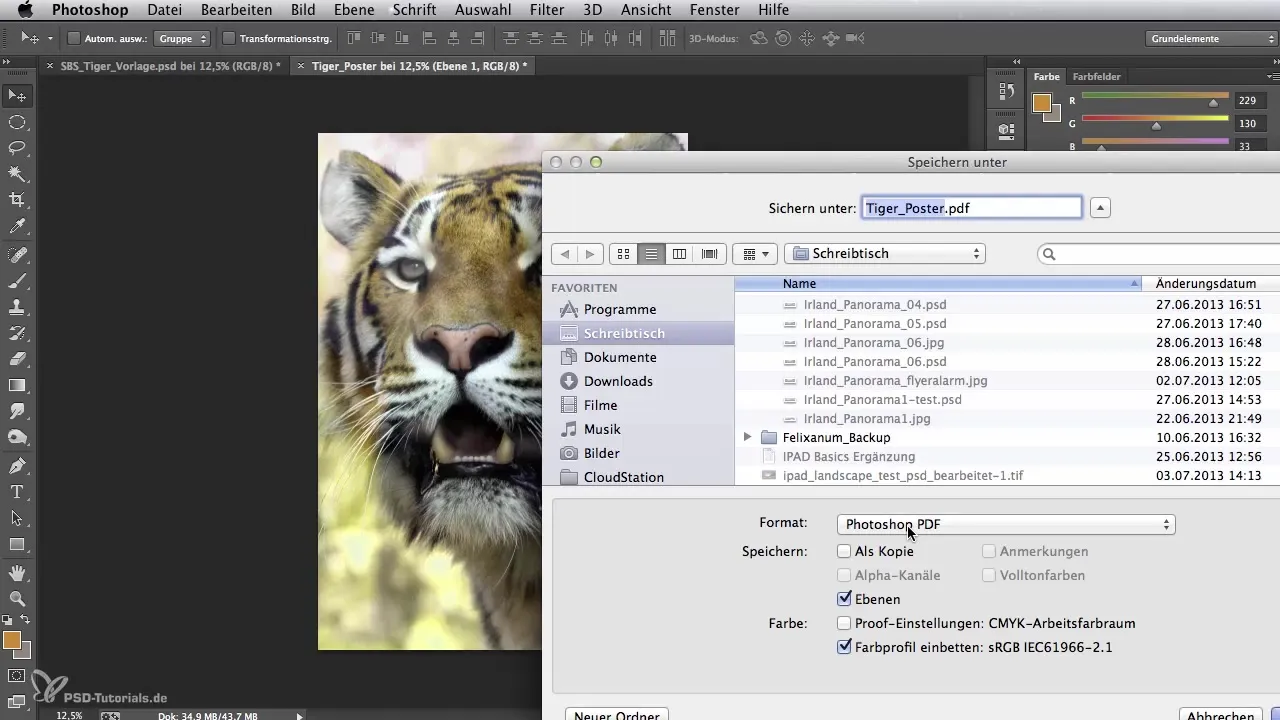Expand the Felixanum_Backup folder triangle
Image resolution: width=1280 pixels, height=720 pixels.
coord(747,437)
